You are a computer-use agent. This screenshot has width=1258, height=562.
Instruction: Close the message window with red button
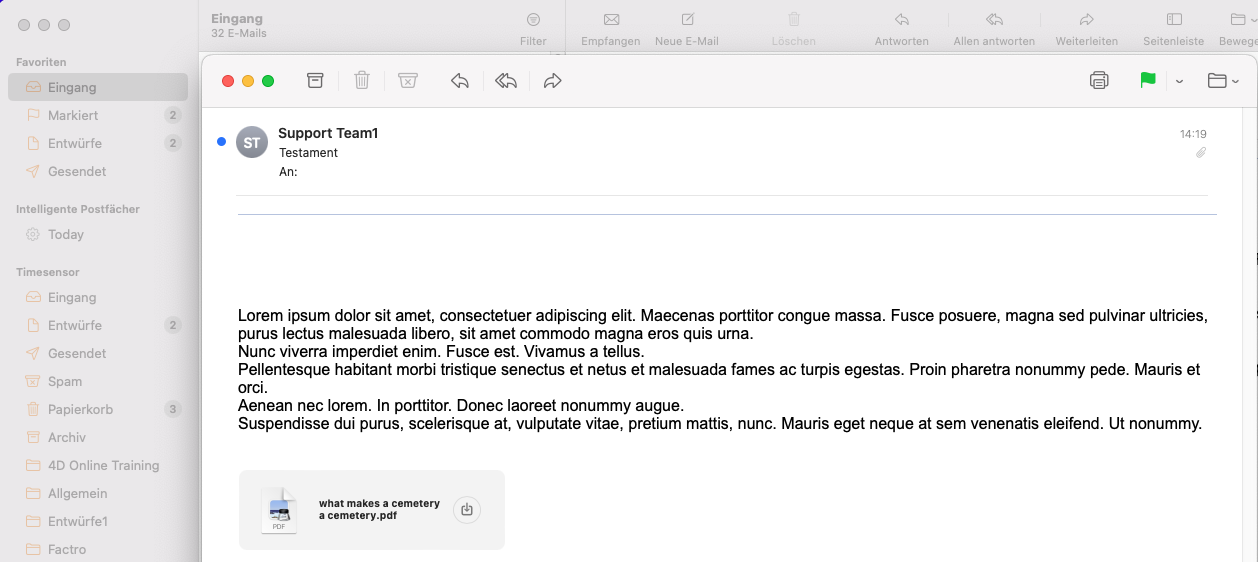tap(228, 81)
